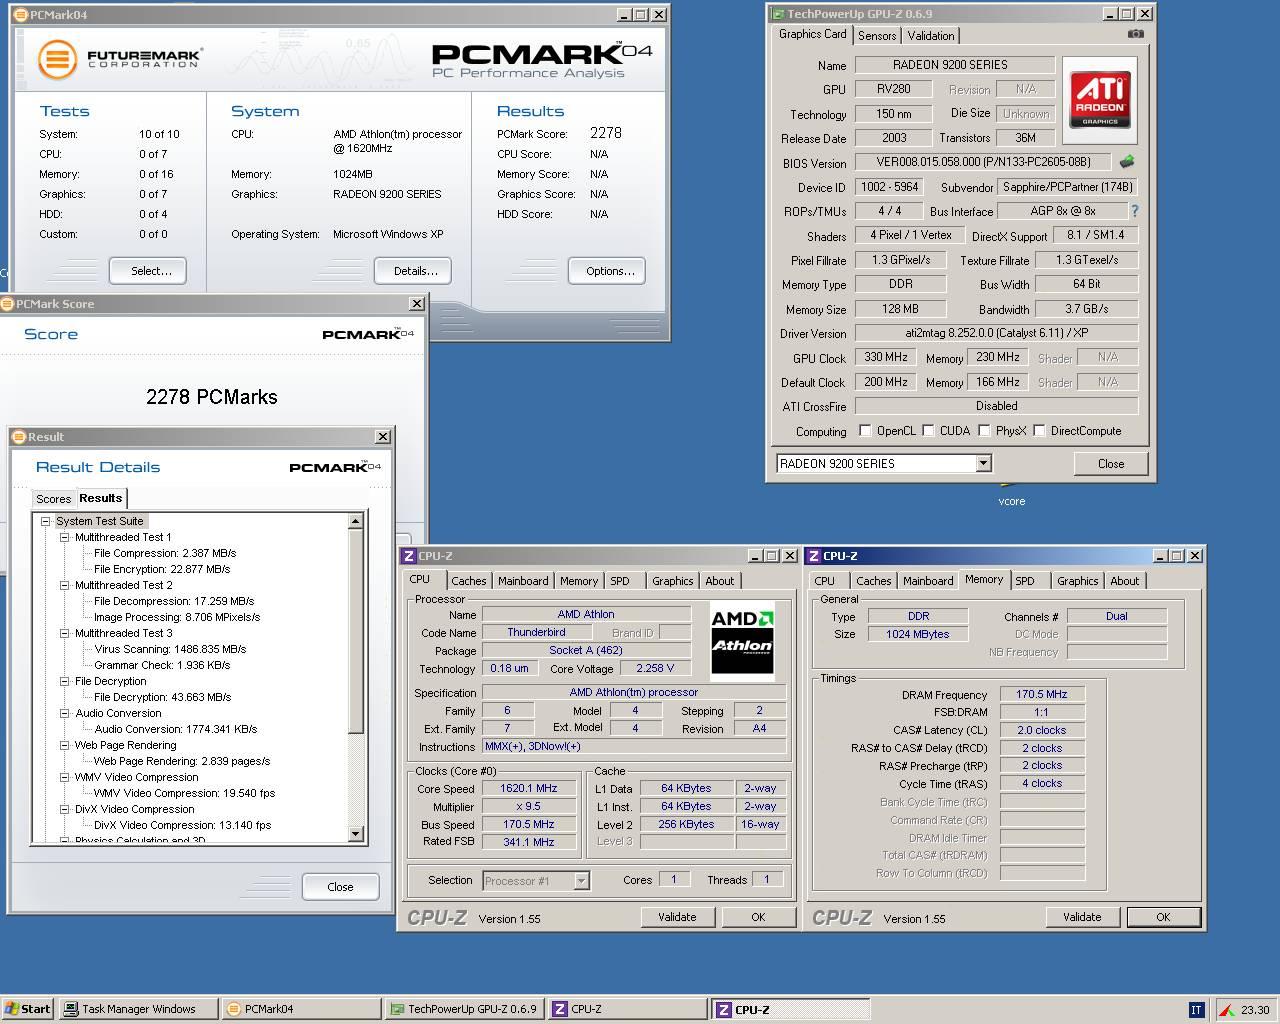Open the Scores tab in Result Details

click(53, 499)
